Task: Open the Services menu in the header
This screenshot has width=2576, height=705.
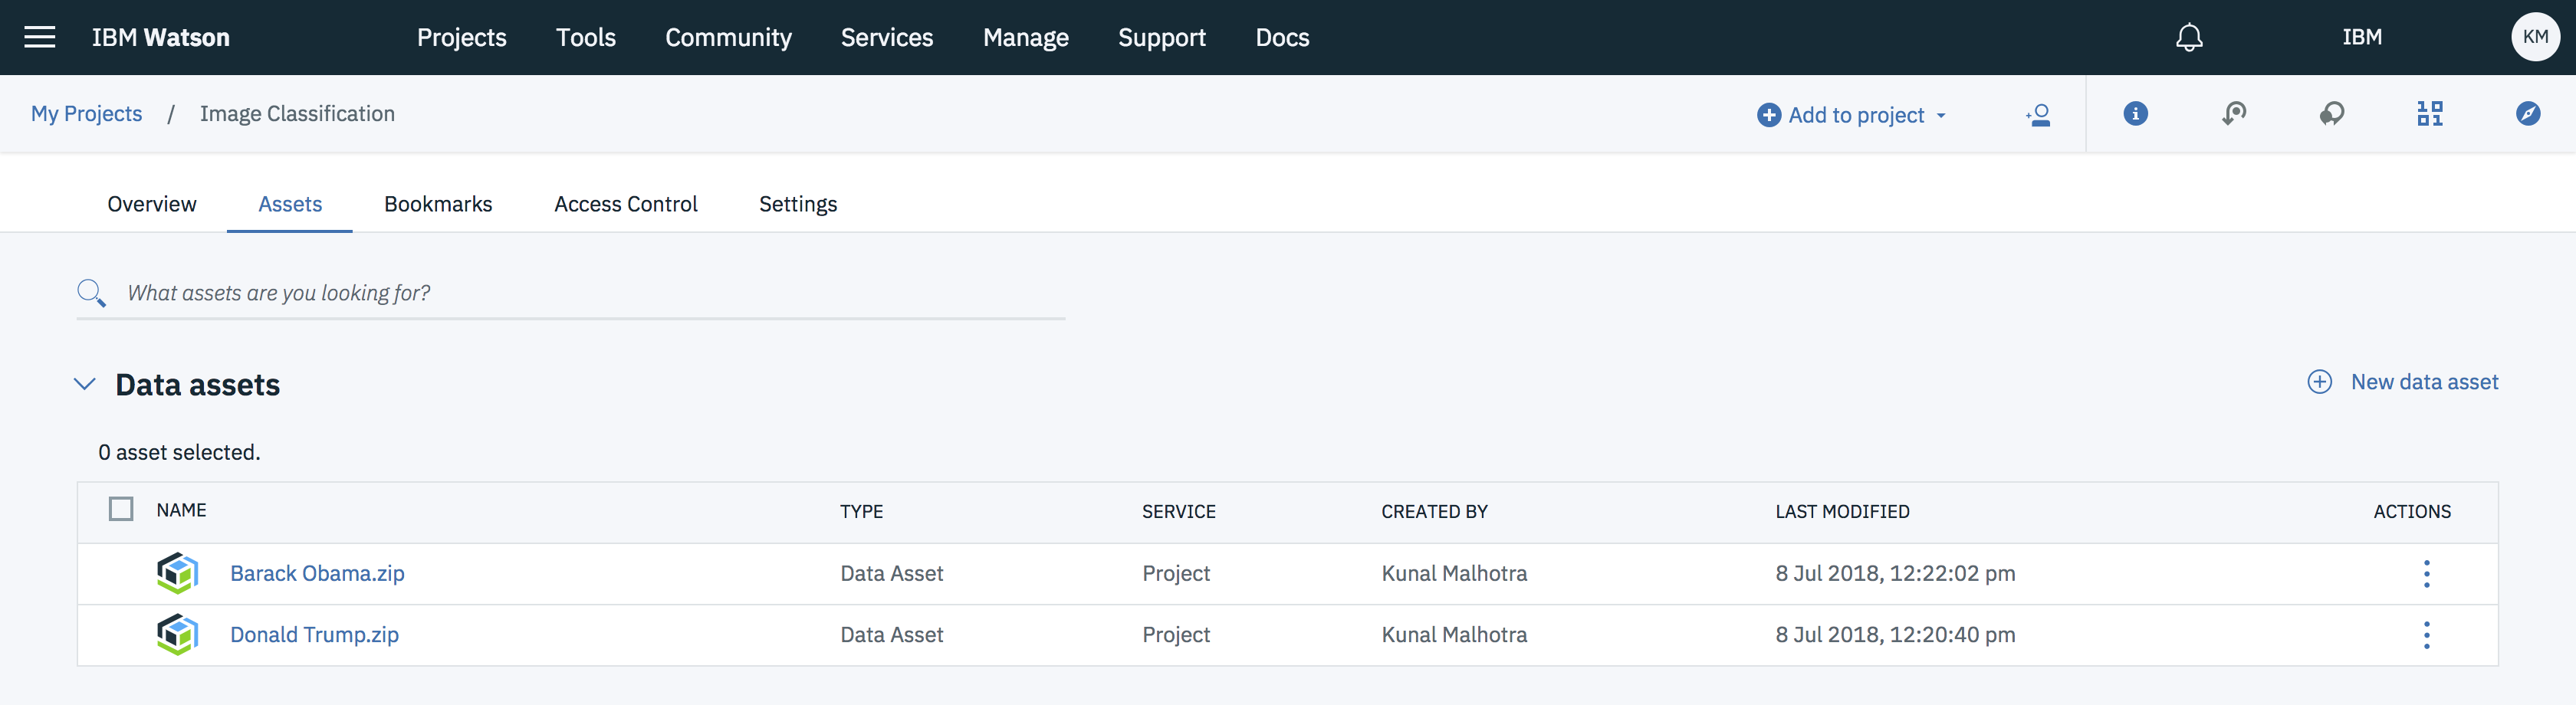Action: [x=886, y=37]
